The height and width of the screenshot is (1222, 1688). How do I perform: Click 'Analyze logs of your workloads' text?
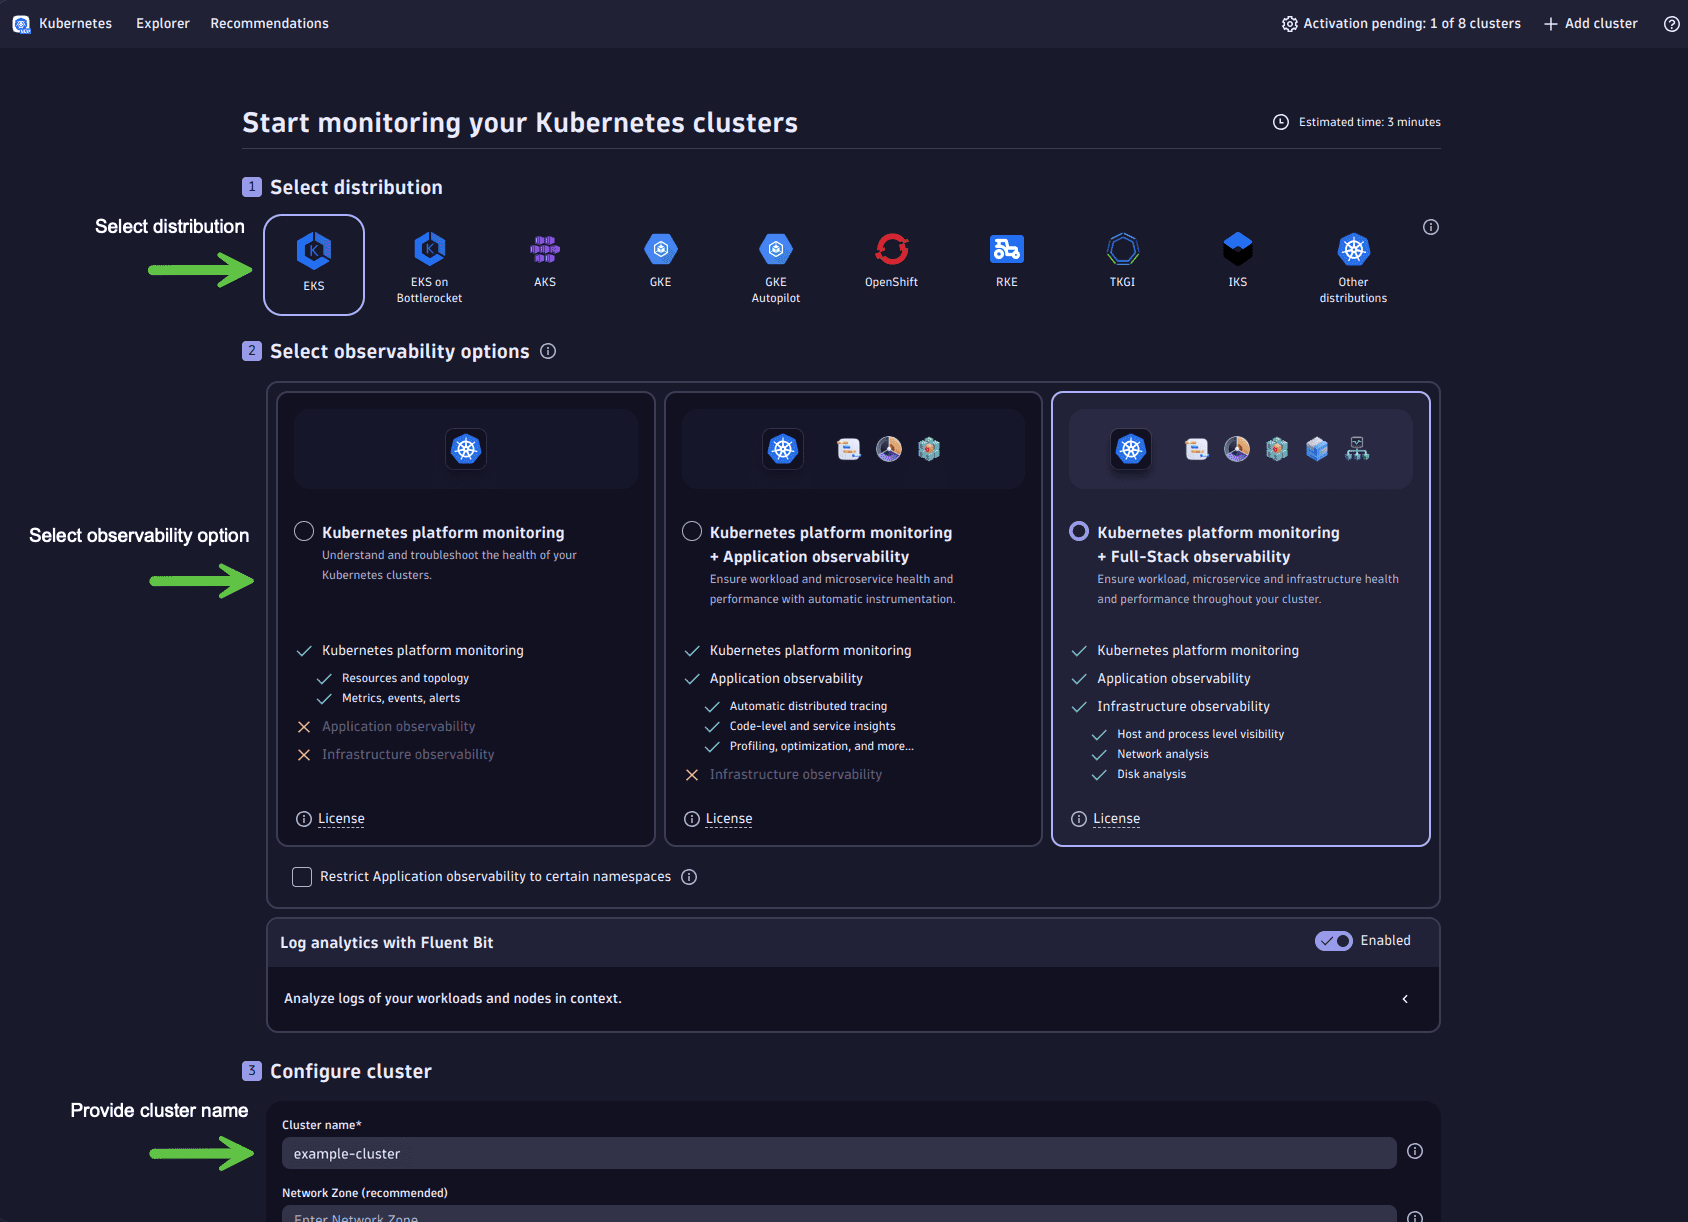(x=453, y=999)
